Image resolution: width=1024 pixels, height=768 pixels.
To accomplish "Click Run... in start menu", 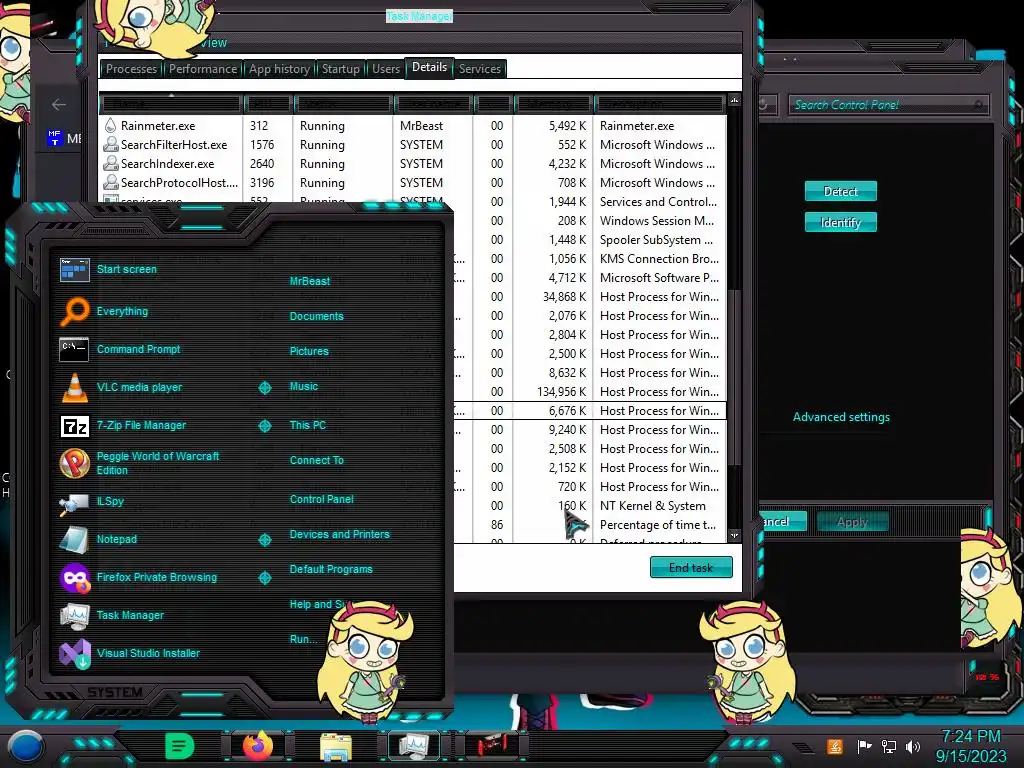I will (303, 639).
